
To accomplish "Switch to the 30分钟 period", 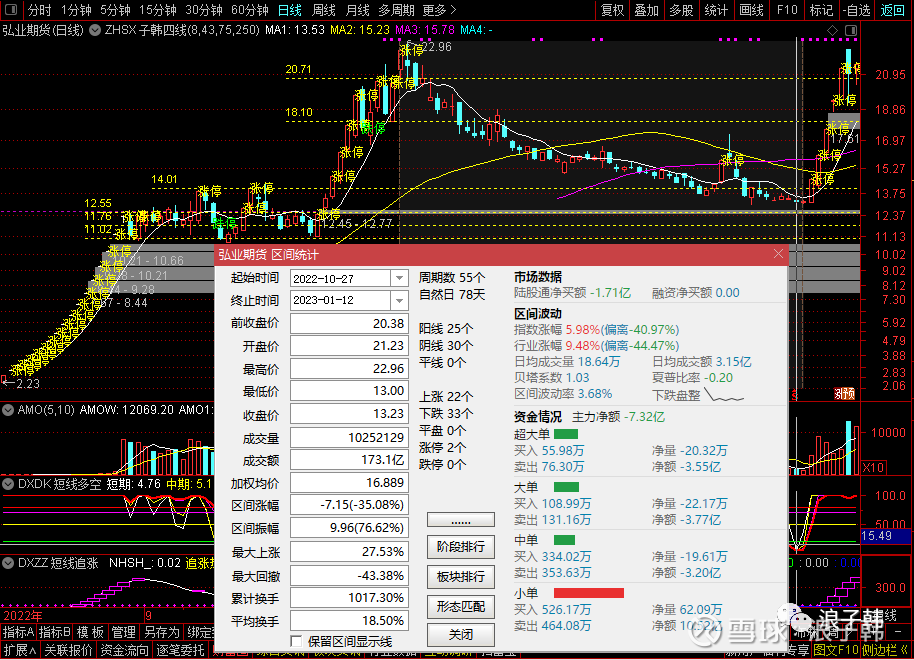I will pos(203,10).
